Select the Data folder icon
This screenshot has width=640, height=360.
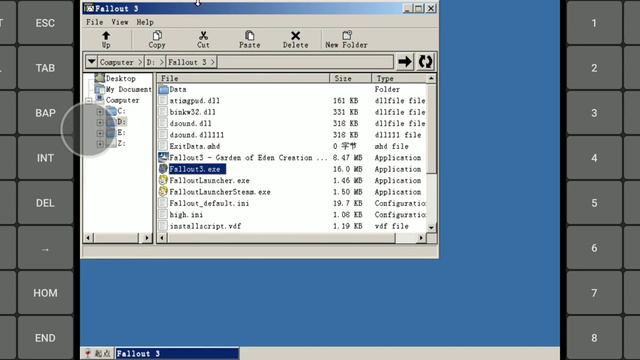click(163, 89)
